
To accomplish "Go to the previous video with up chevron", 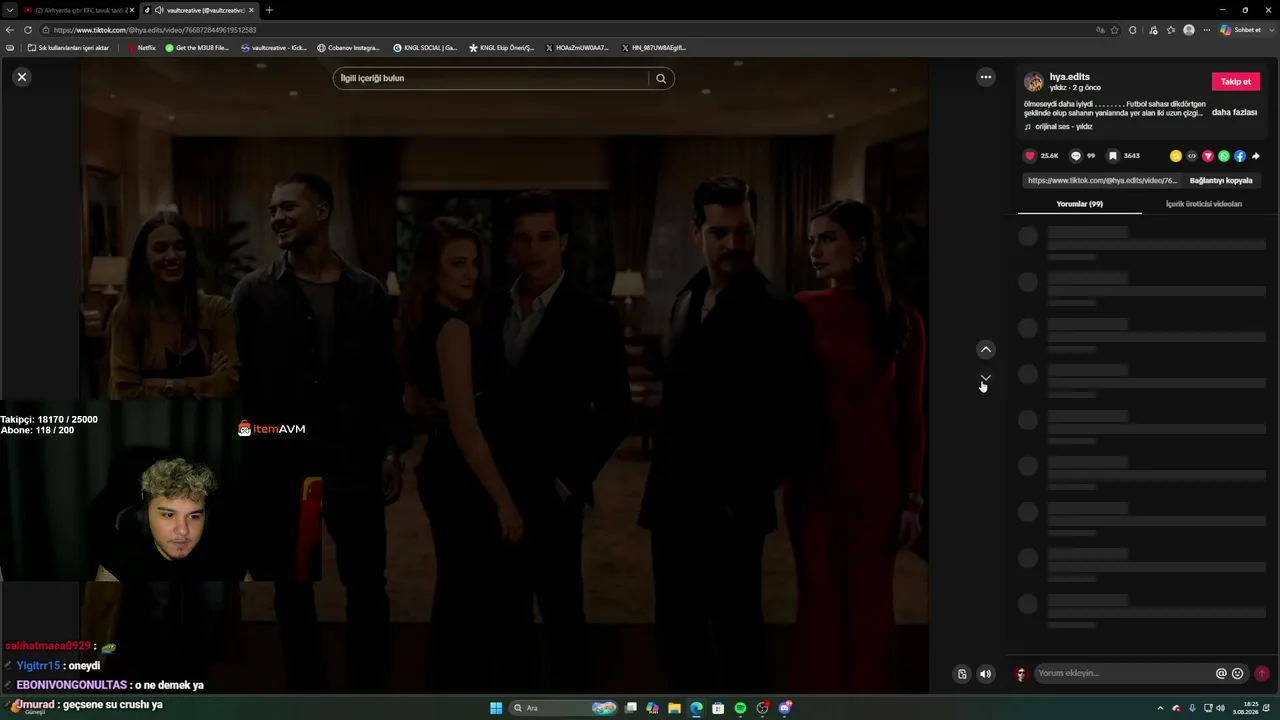I will click(x=986, y=350).
